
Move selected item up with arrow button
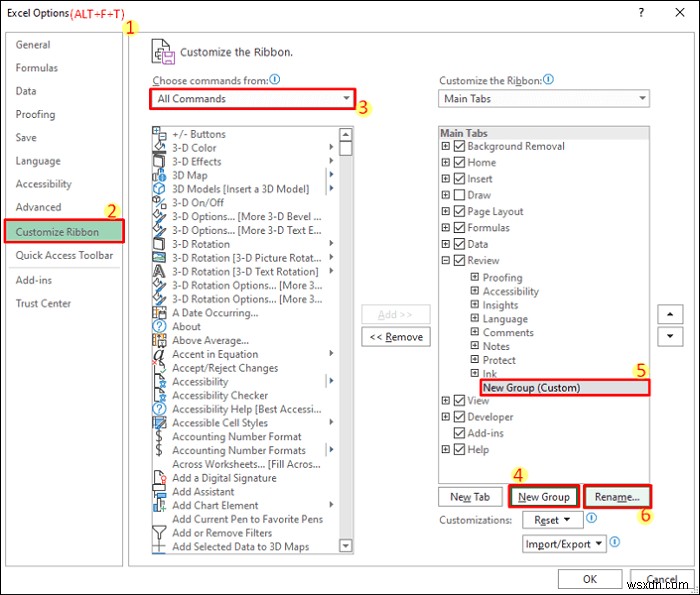(x=670, y=315)
